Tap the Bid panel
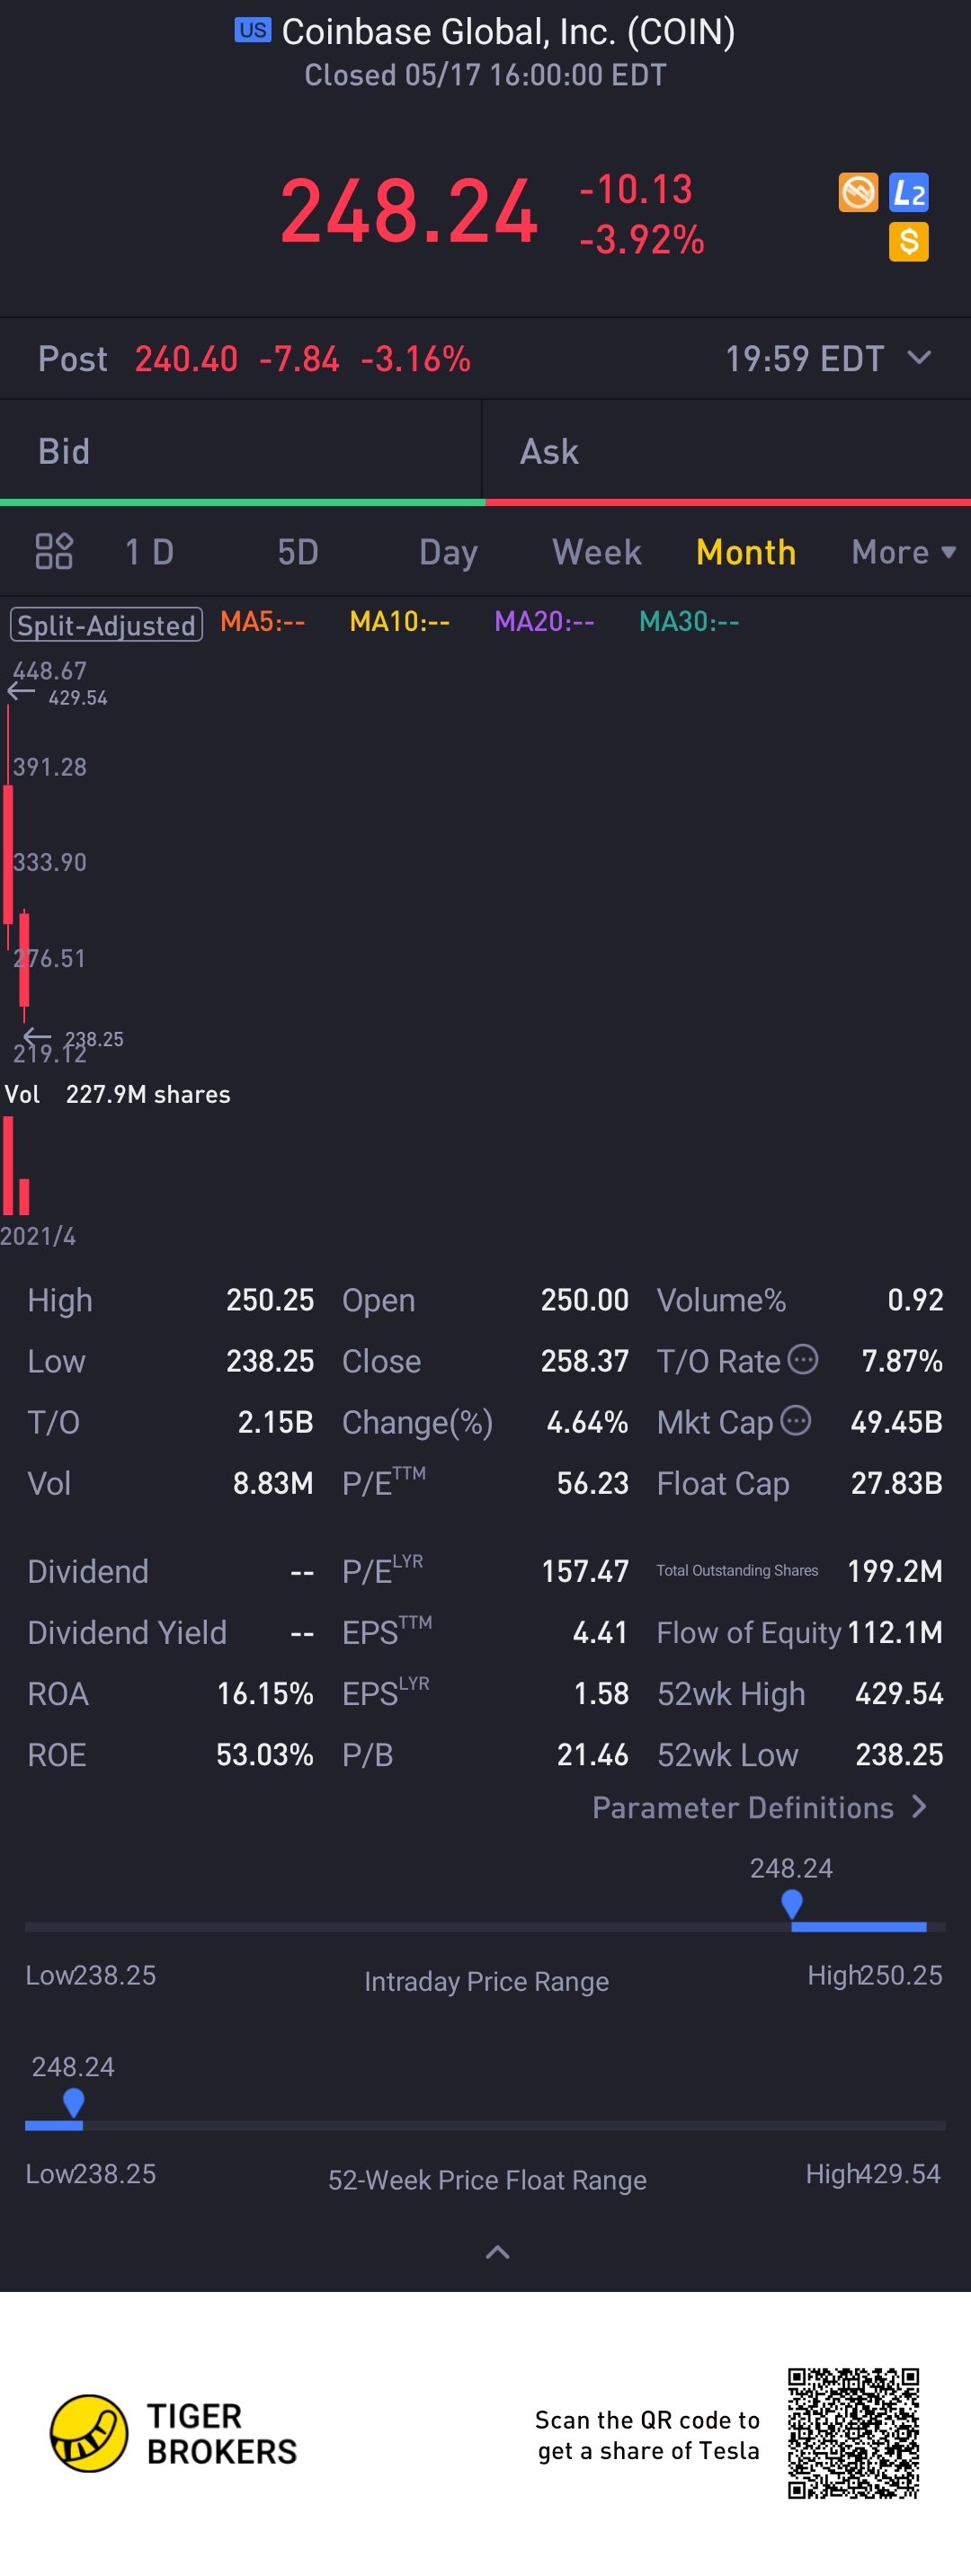The width and height of the screenshot is (971, 2576). pyautogui.click(x=241, y=451)
